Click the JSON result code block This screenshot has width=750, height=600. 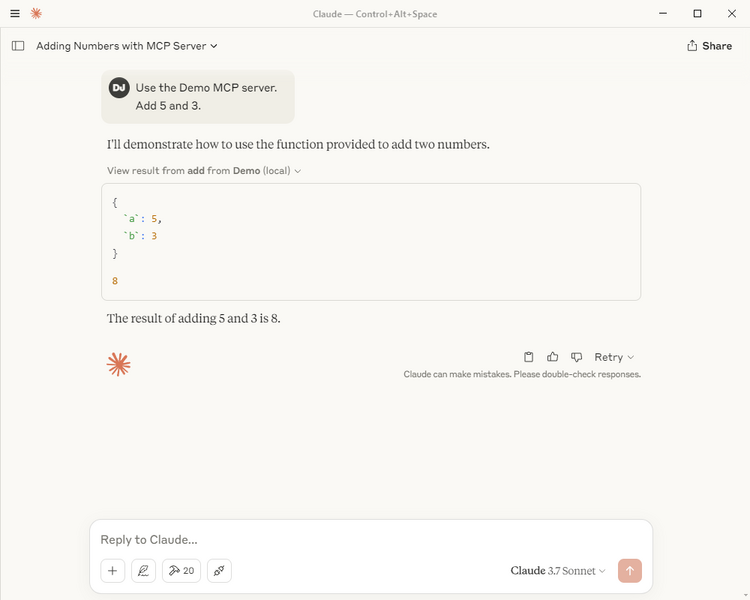[x=370, y=241]
